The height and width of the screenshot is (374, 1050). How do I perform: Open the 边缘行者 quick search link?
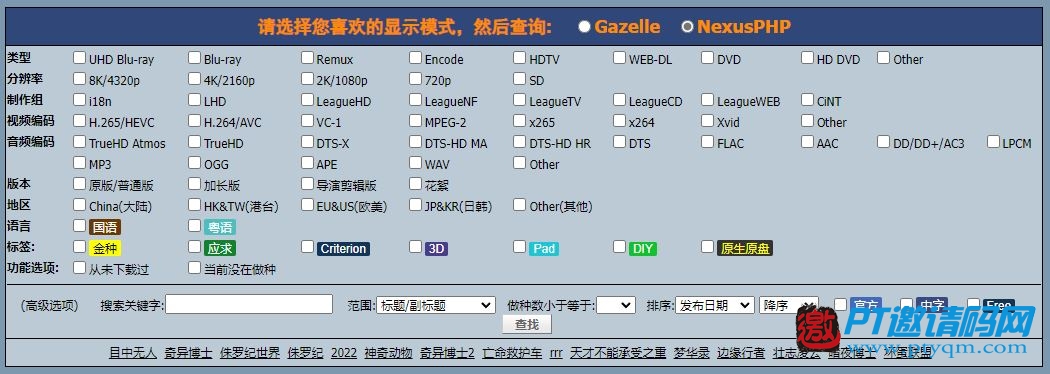tap(741, 353)
